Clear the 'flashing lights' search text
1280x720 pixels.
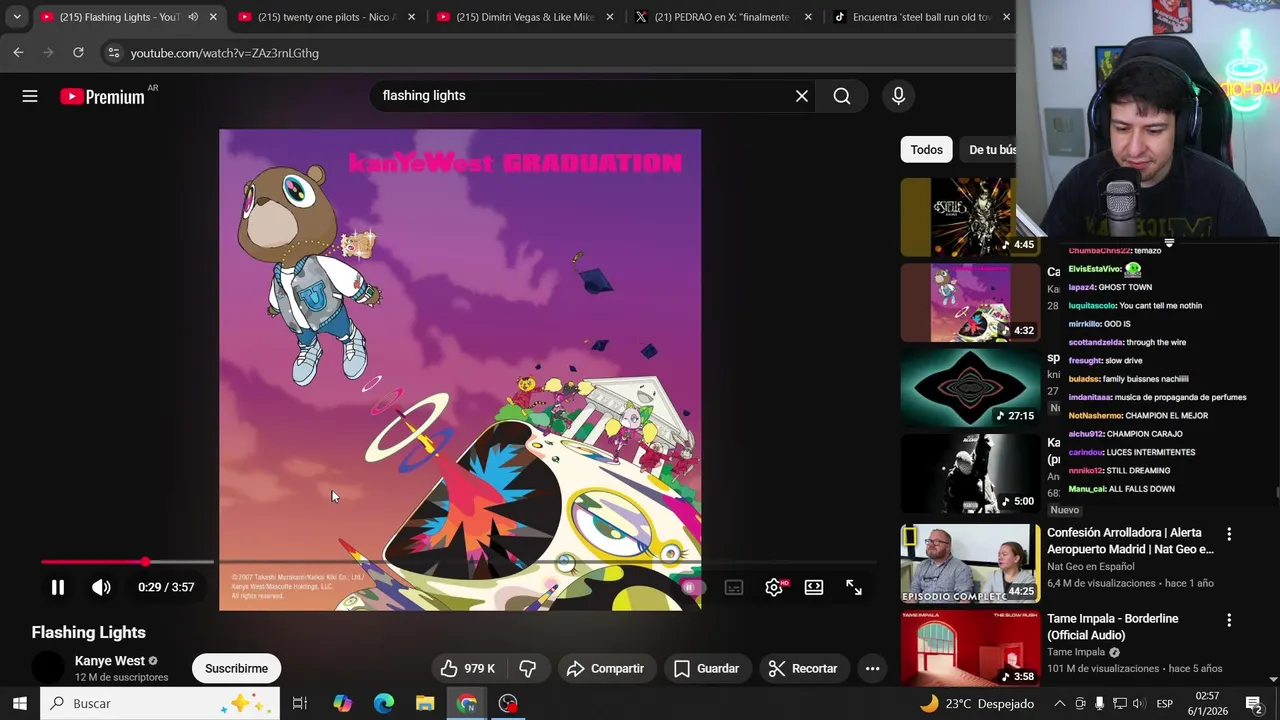pos(802,96)
